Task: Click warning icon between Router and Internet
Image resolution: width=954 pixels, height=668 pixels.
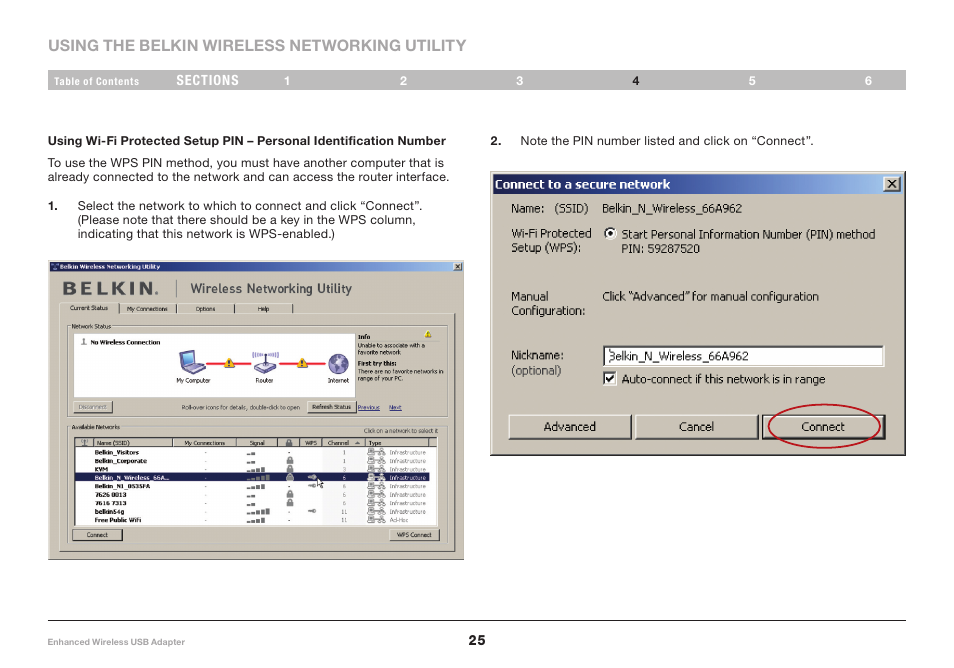Action: point(302,363)
